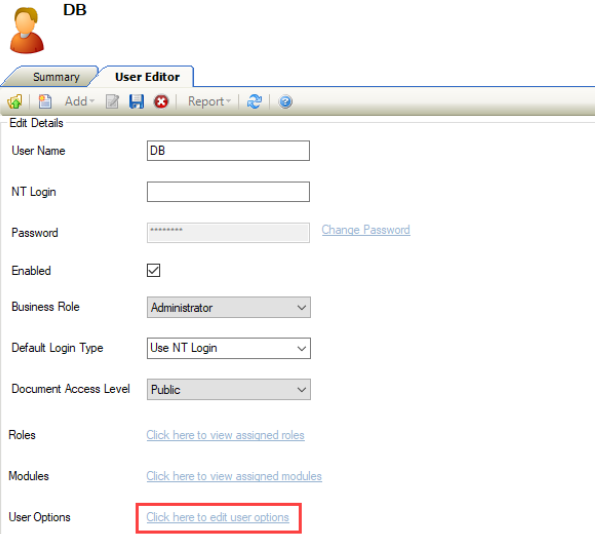The image size is (595, 534).
Task: Open help with the question mark icon
Action: pos(285,102)
